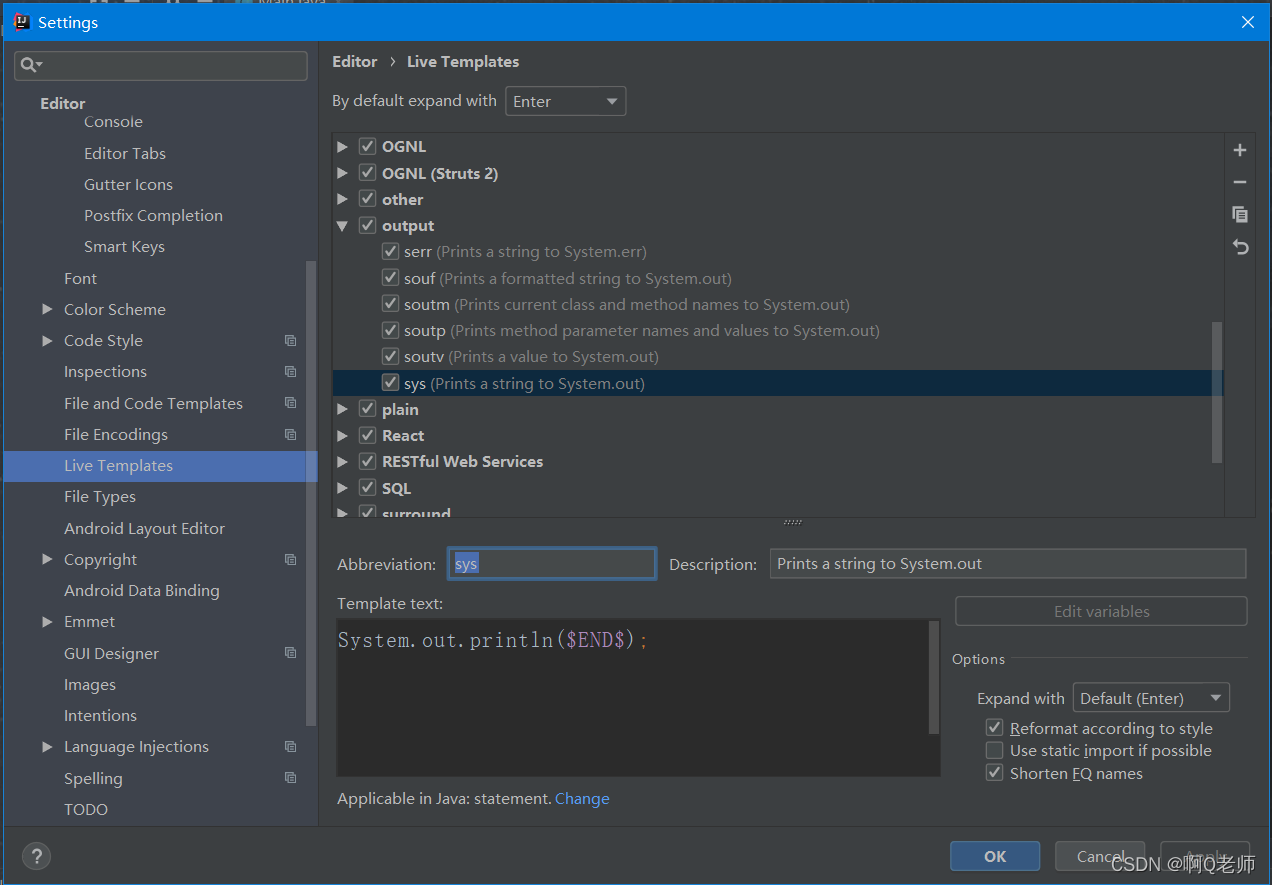1272x885 pixels.
Task: Open the Postfix Completion settings page
Action: pos(153,216)
